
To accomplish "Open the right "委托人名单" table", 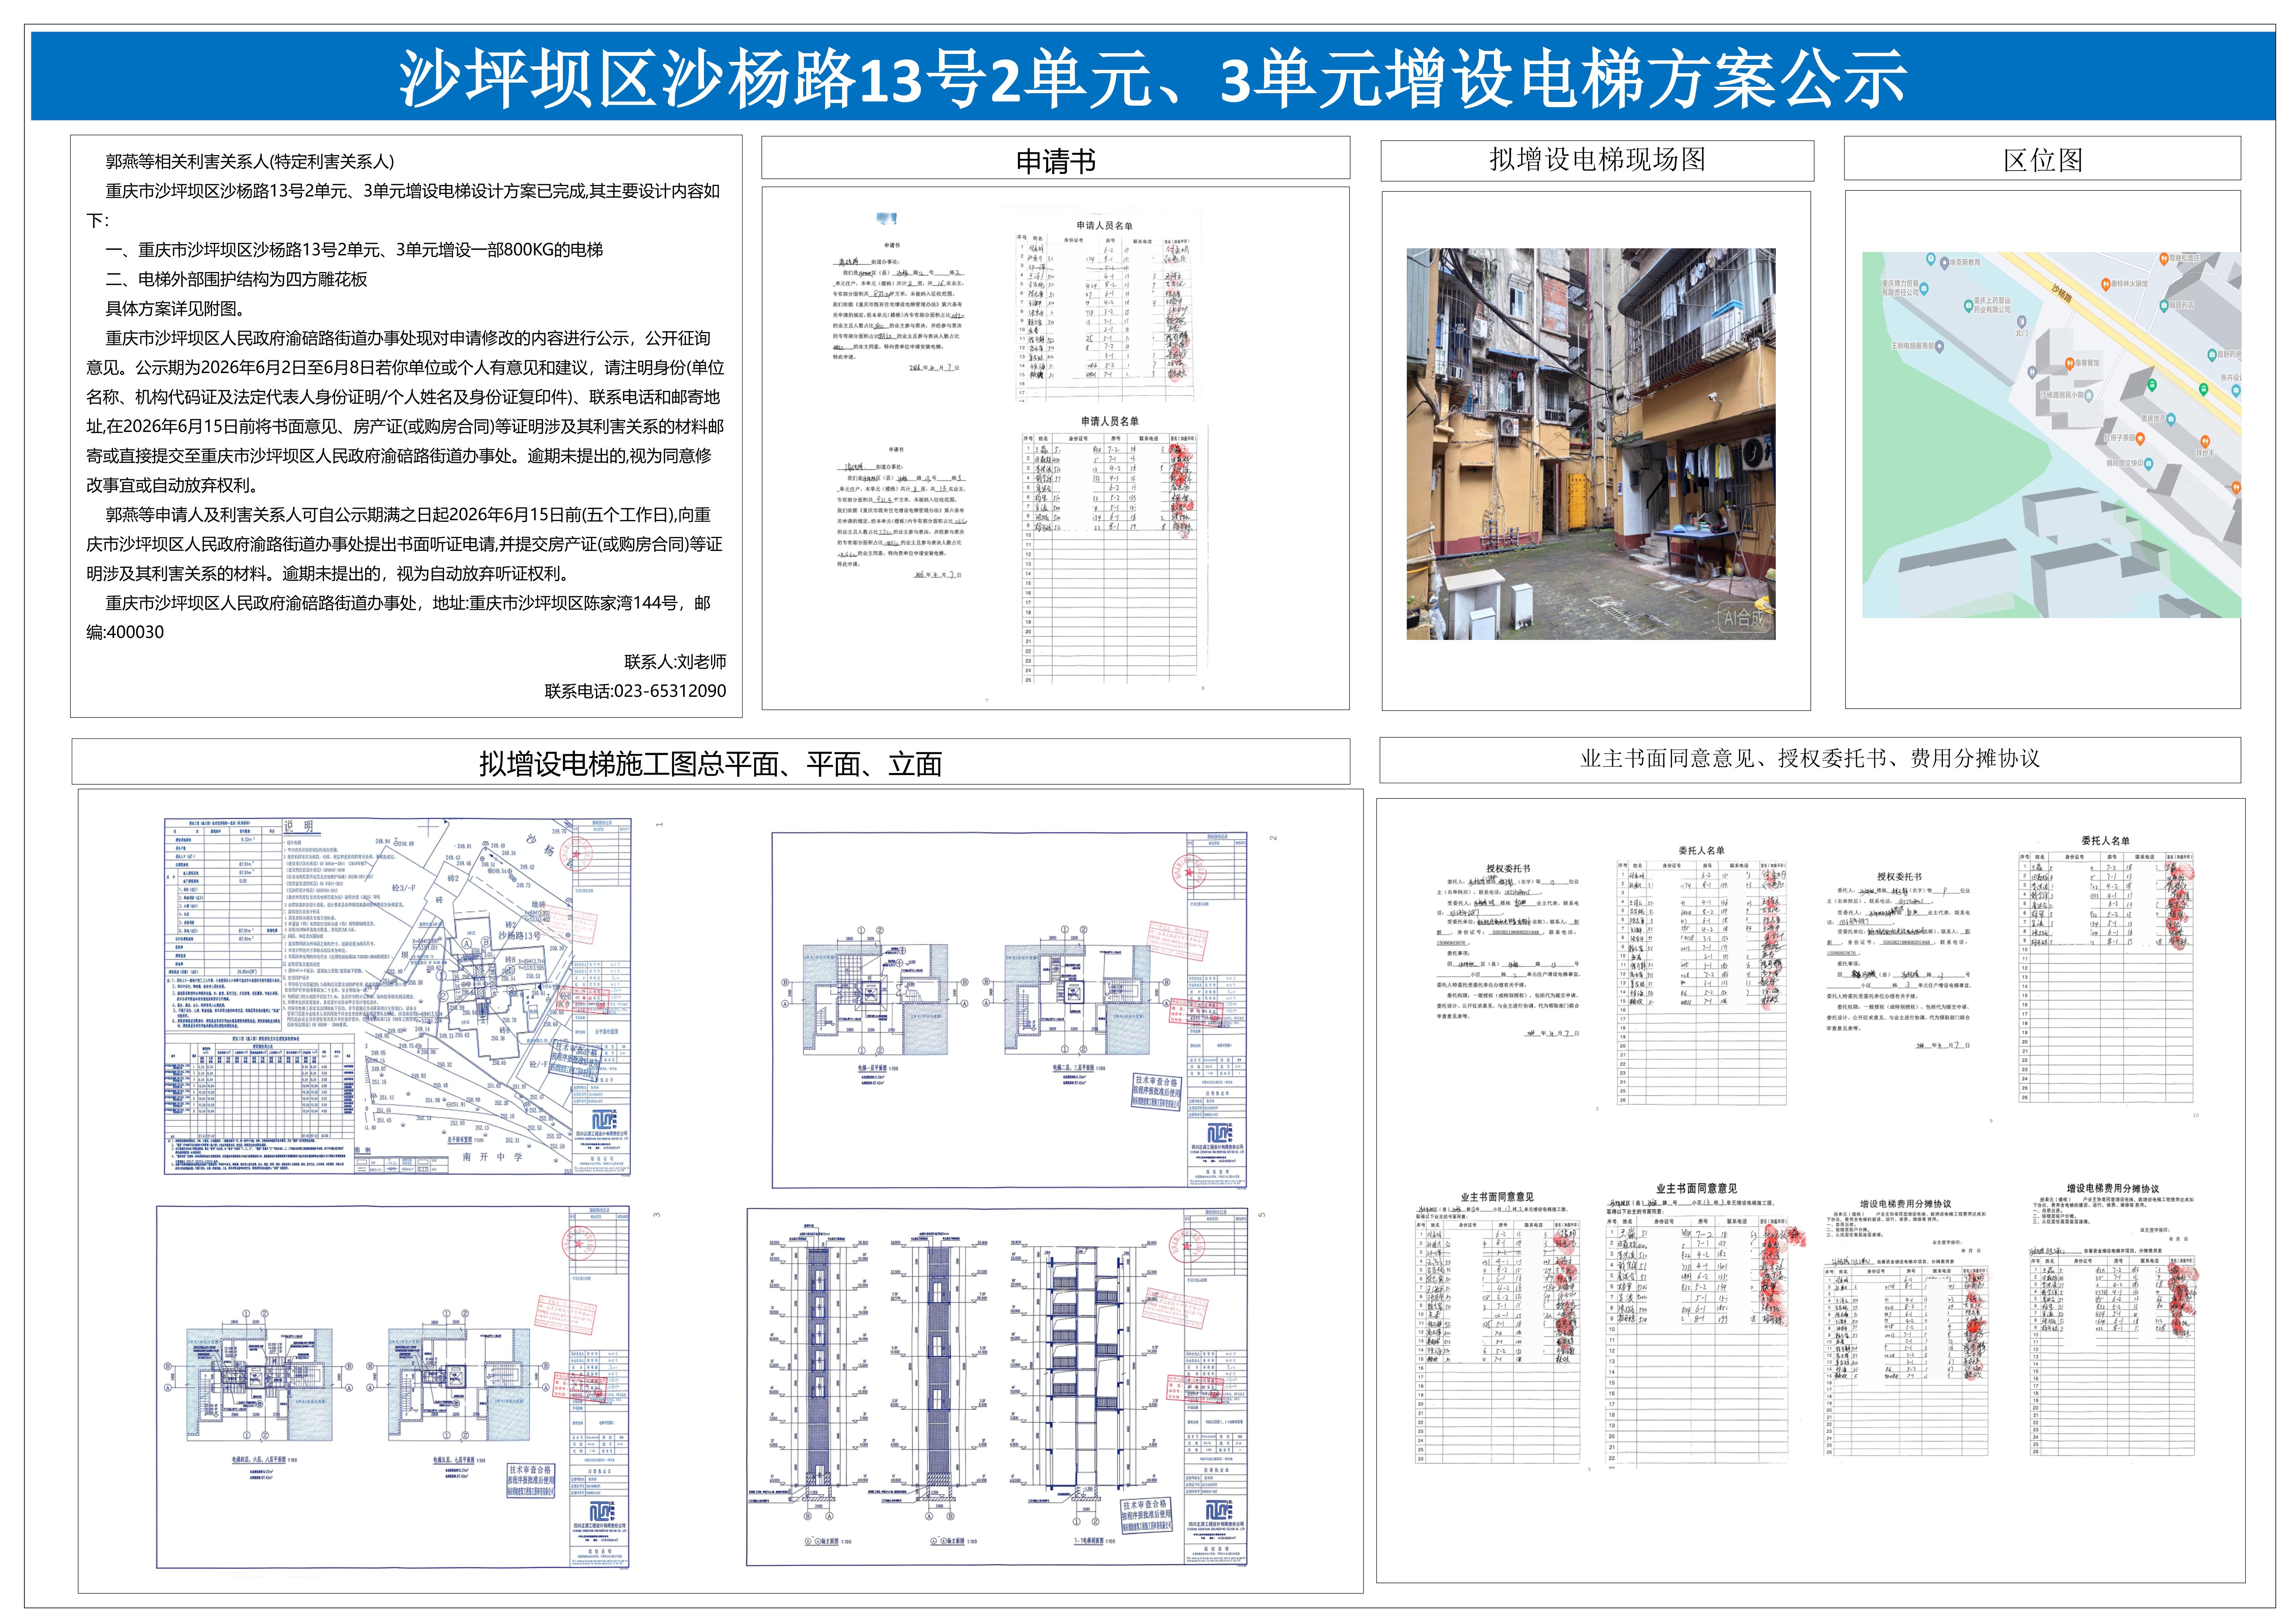I will 2106,969.
